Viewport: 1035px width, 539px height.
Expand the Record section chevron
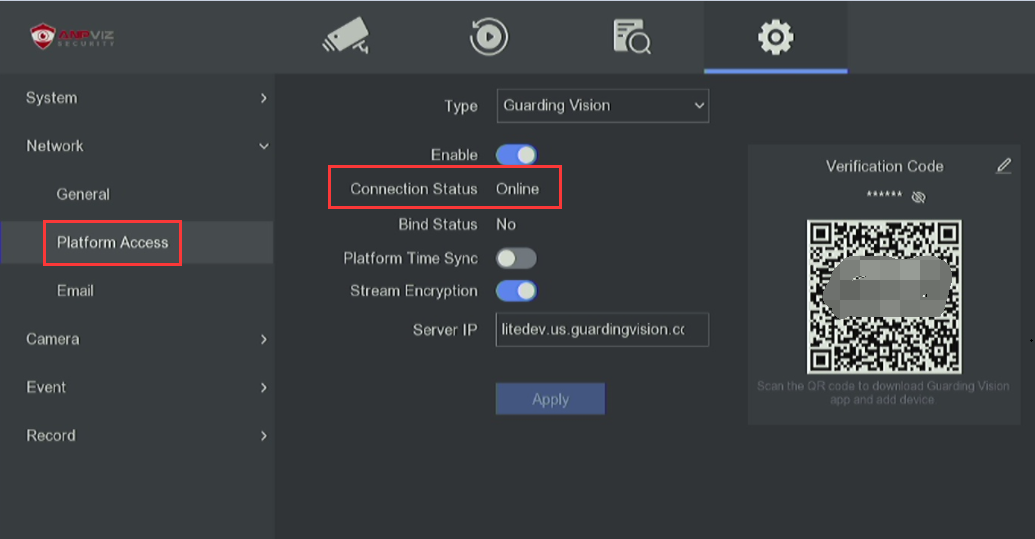click(x=263, y=435)
